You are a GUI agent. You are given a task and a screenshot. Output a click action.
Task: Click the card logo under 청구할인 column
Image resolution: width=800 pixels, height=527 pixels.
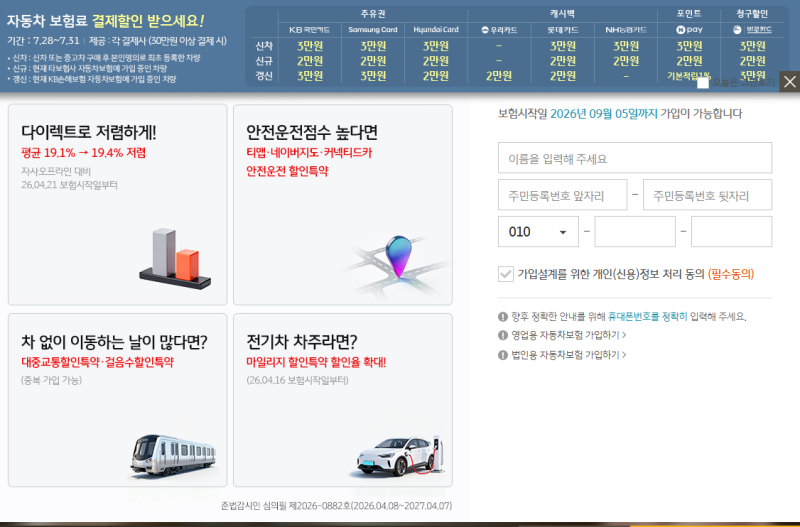tap(753, 30)
